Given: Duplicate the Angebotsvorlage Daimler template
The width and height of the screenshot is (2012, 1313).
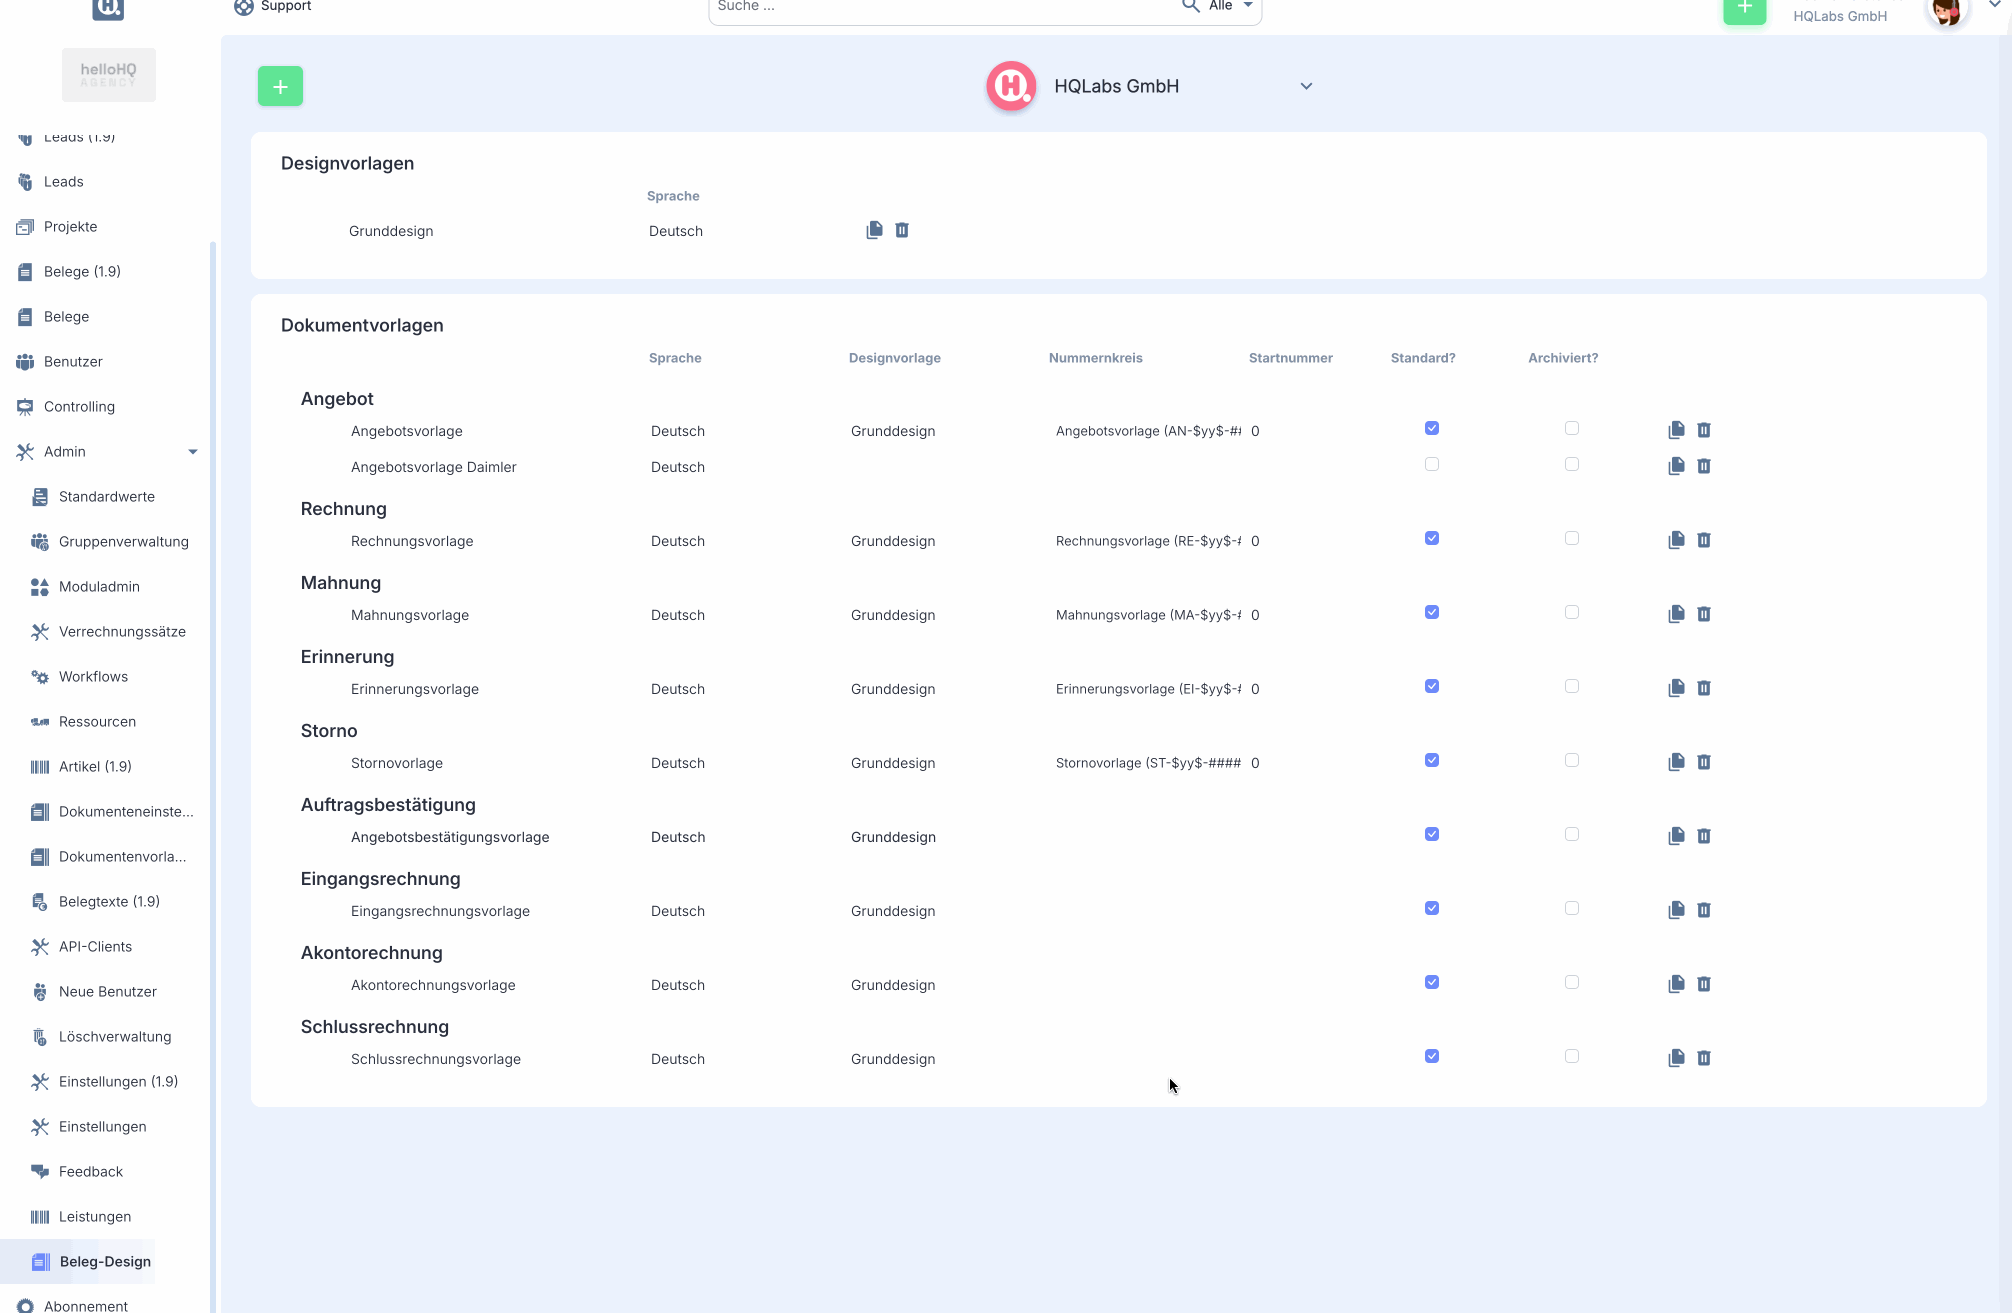Looking at the screenshot, I should [x=1676, y=466].
